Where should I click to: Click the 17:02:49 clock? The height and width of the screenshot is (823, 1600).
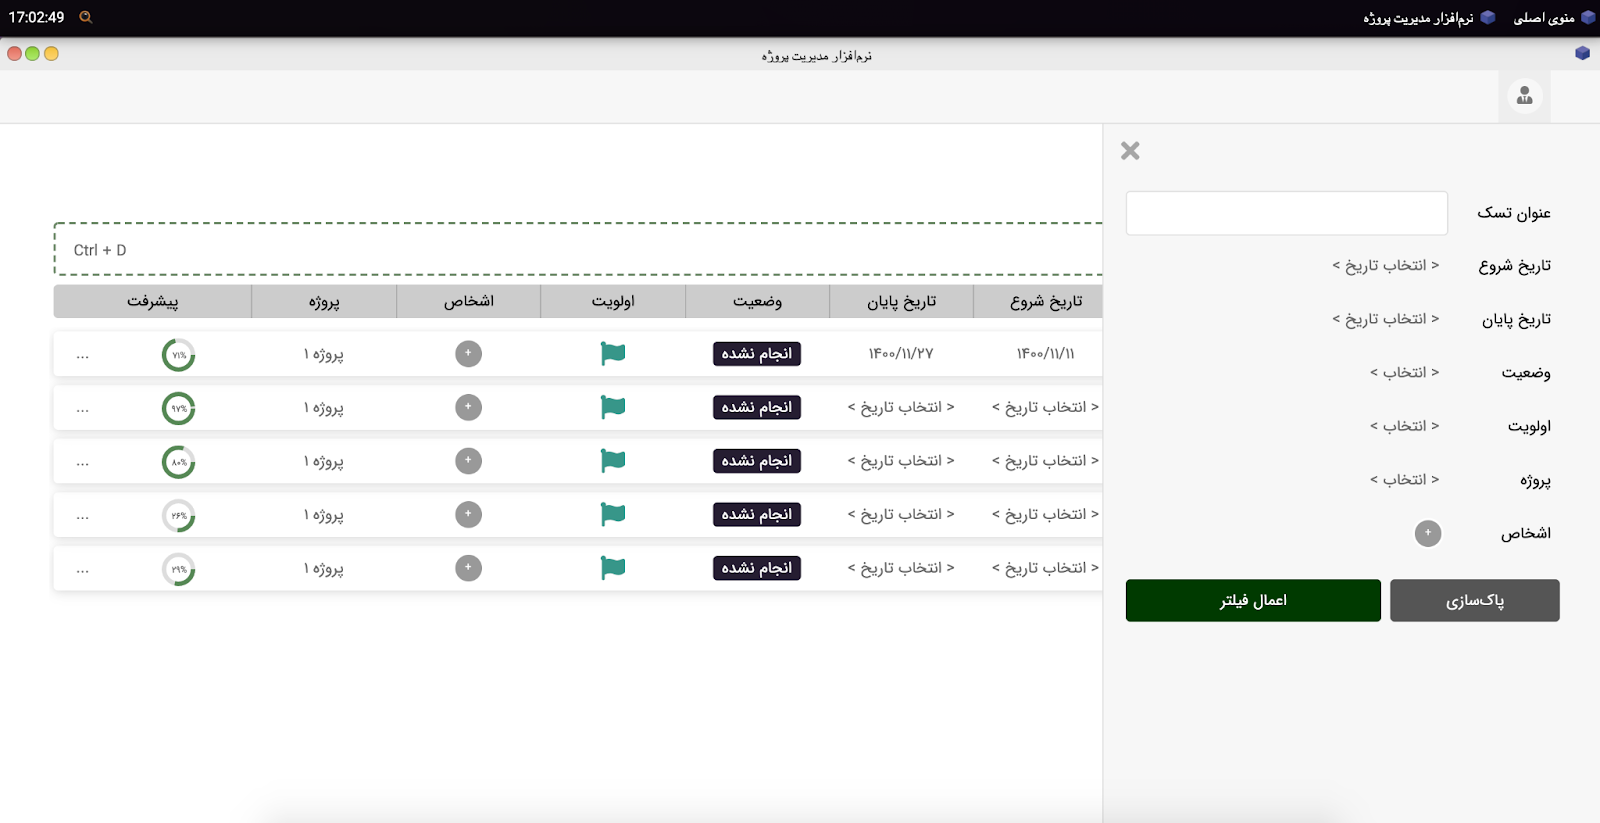[36, 17]
